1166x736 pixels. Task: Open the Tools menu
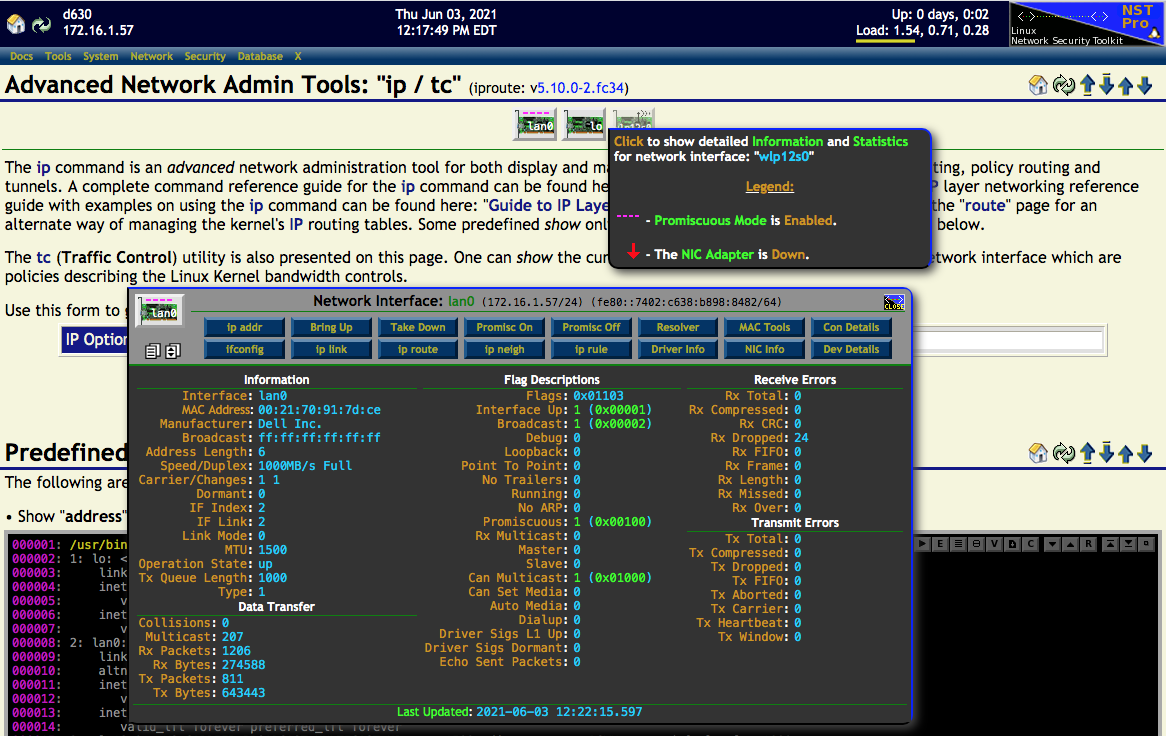coord(59,57)
